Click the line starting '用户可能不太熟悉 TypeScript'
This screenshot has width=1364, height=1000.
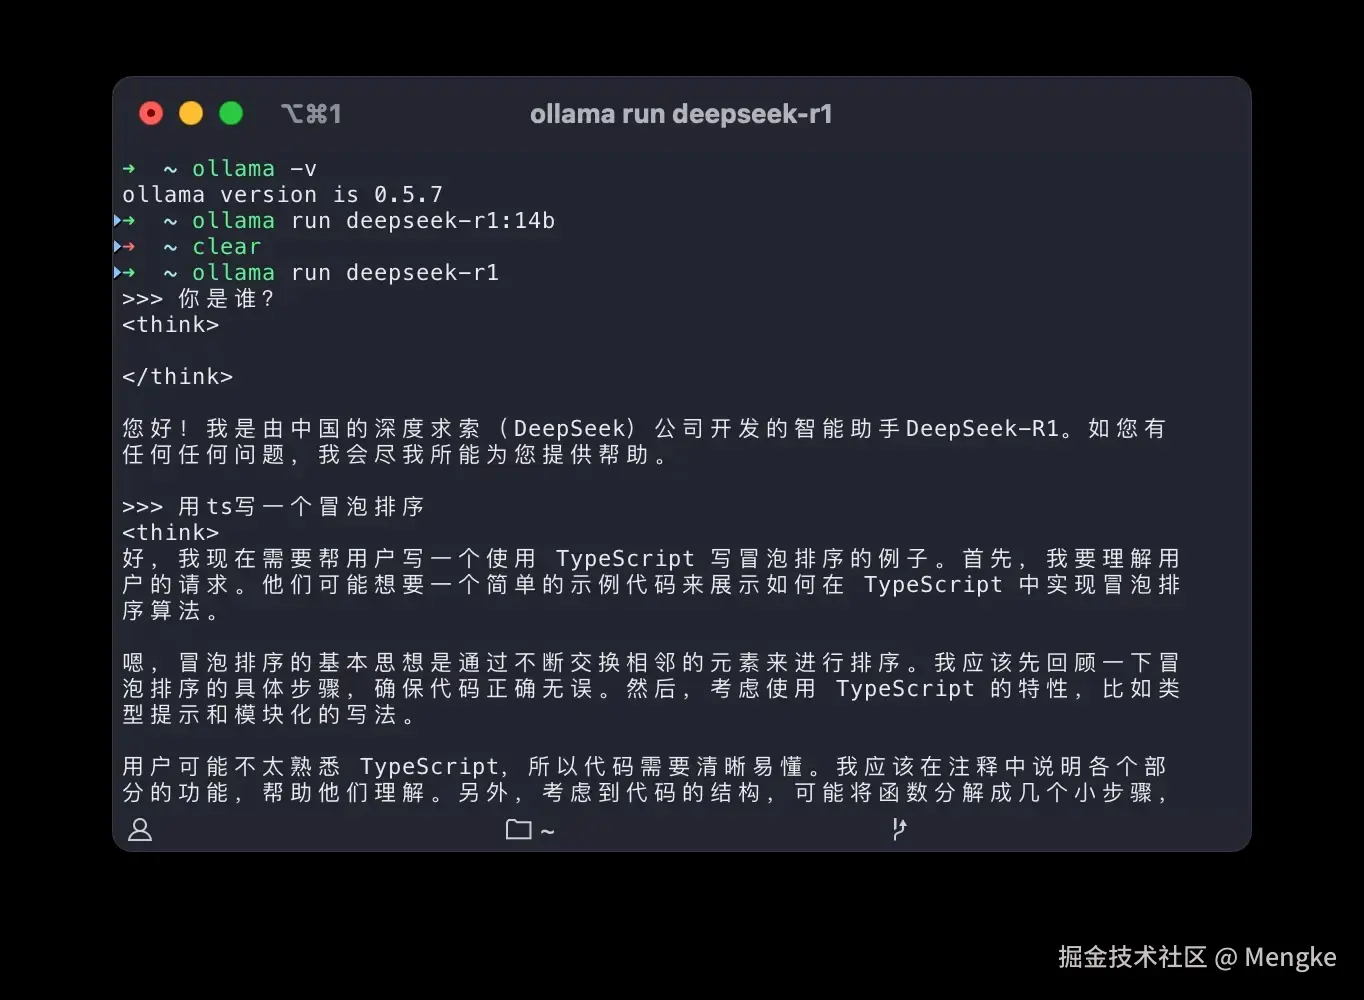644,767
